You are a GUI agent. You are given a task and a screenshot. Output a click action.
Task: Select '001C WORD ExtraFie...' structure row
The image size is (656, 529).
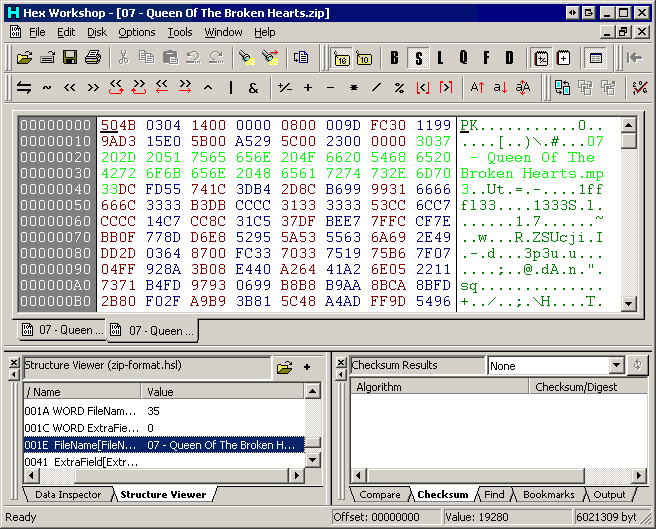point(164,428)
